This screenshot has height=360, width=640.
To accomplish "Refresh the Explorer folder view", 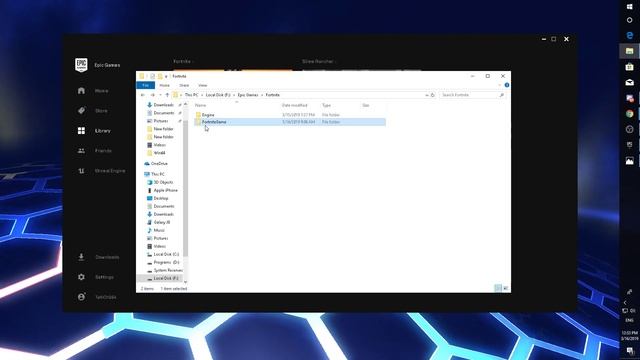I will coord(433,95).
